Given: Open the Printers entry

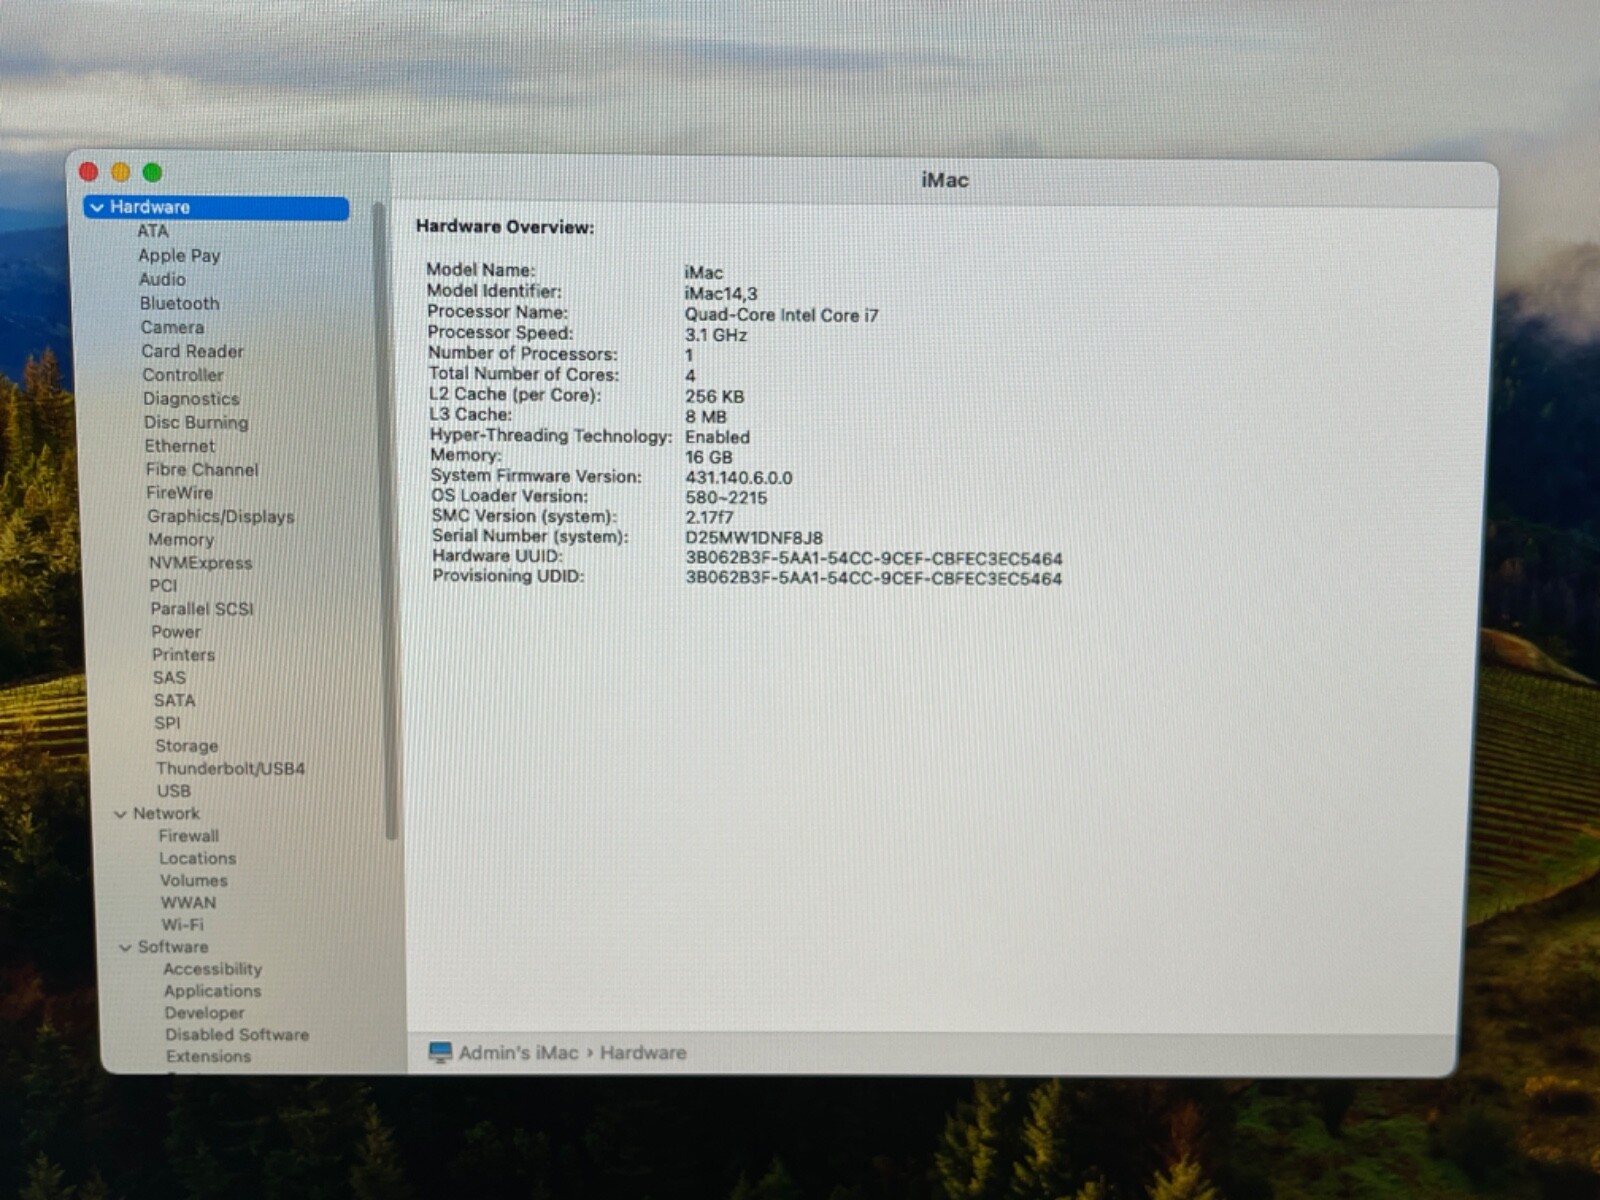Looking at the screenshot, I should coord(183,654).
